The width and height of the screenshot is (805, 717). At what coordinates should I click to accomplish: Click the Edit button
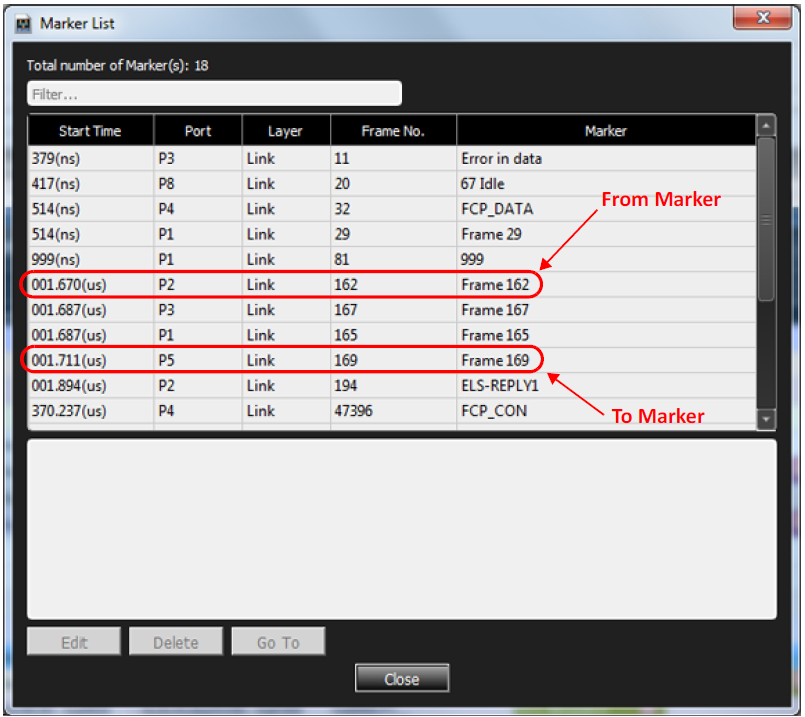click(x=74, y=642)
